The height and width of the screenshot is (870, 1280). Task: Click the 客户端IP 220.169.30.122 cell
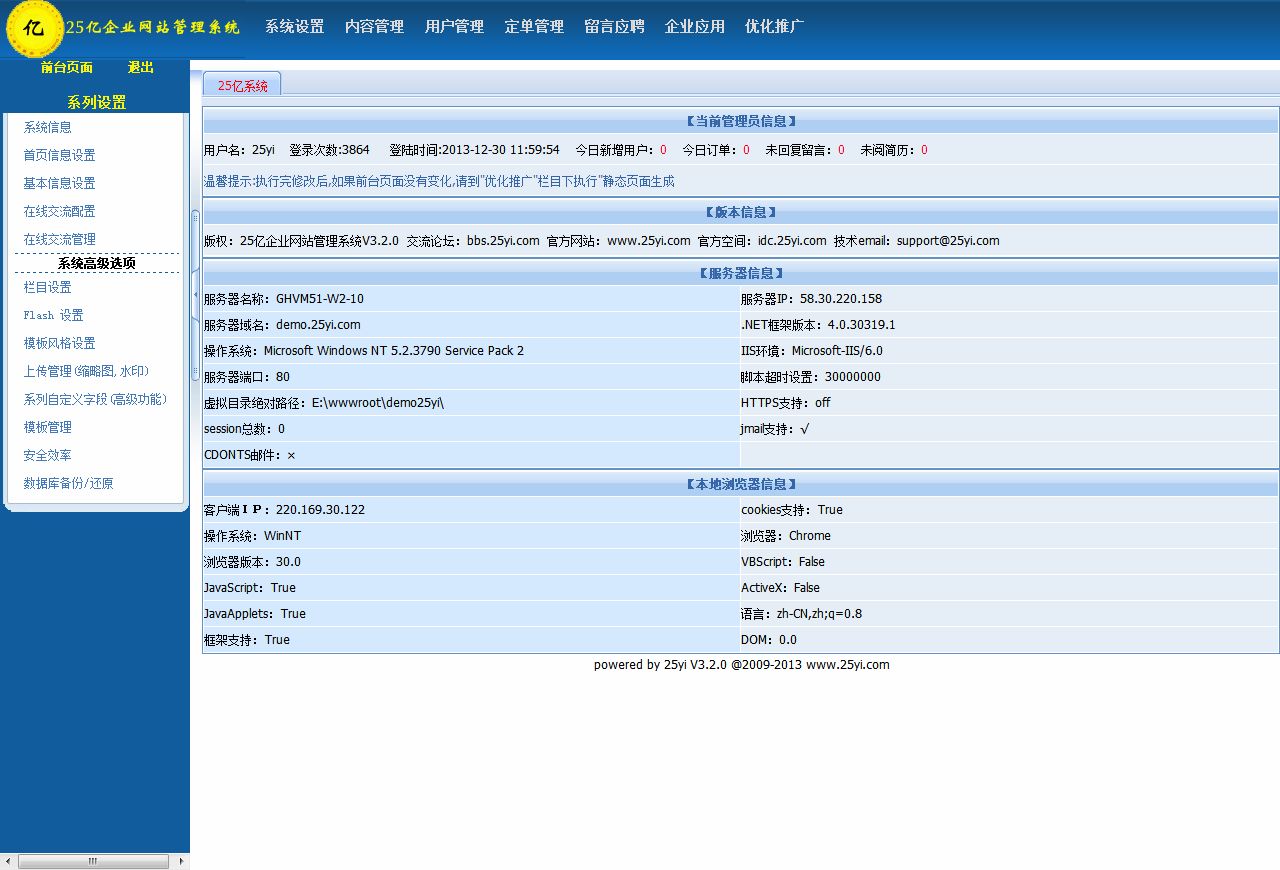pyautogui.click(x=471, y=510)
